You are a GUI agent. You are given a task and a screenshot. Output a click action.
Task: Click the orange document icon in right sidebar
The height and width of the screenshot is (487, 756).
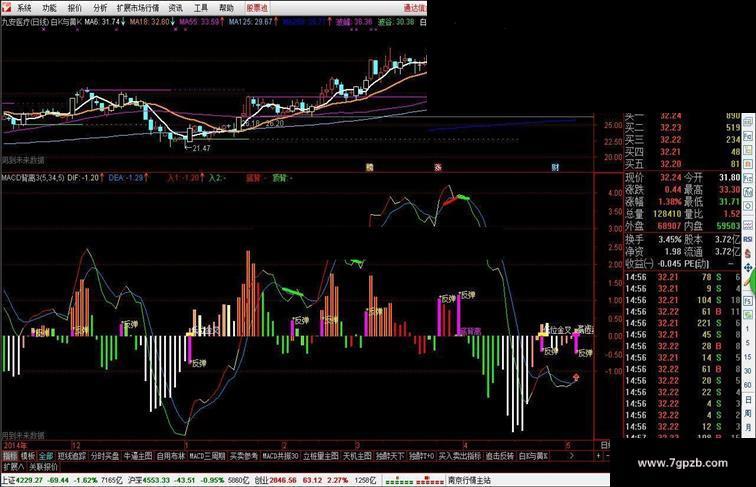click(x=747, y=164)
